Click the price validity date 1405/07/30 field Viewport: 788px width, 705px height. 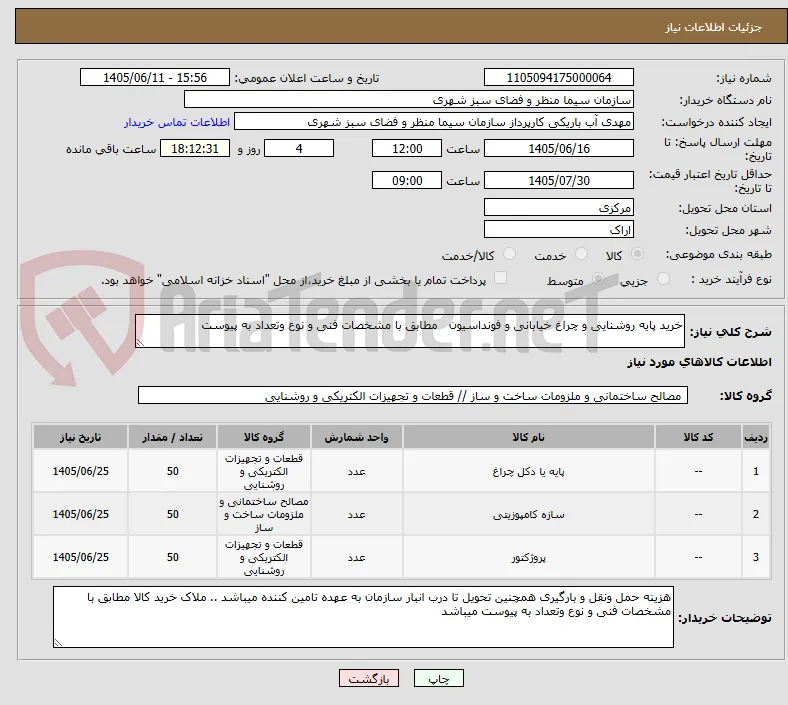tap(558, 180)
